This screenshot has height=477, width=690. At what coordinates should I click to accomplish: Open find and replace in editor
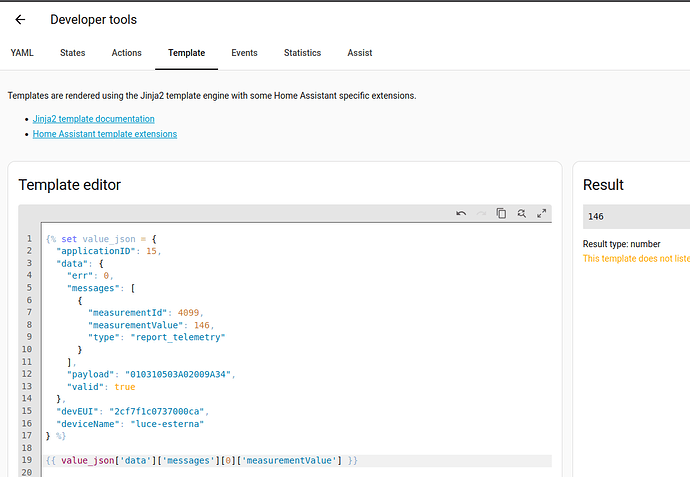coord(521,213)
